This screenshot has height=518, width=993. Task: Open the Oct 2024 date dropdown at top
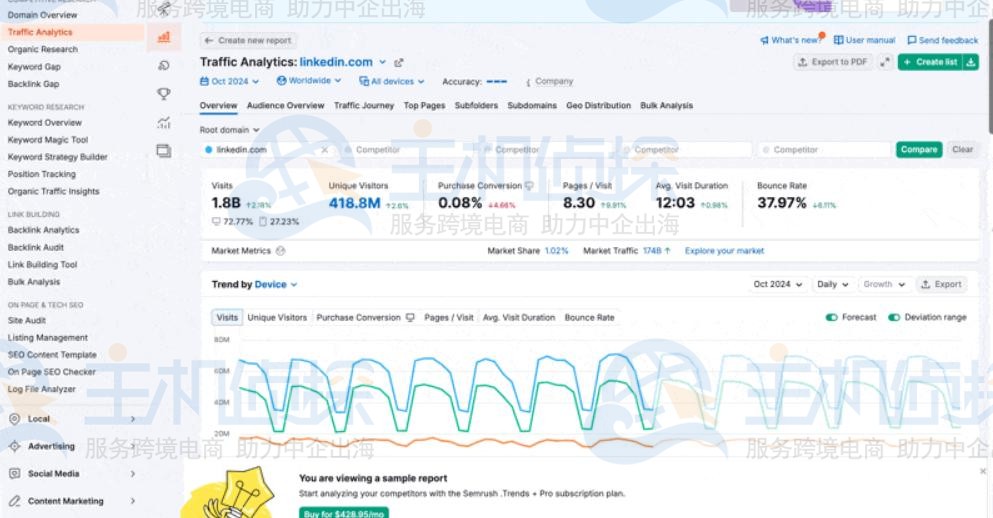229,82
